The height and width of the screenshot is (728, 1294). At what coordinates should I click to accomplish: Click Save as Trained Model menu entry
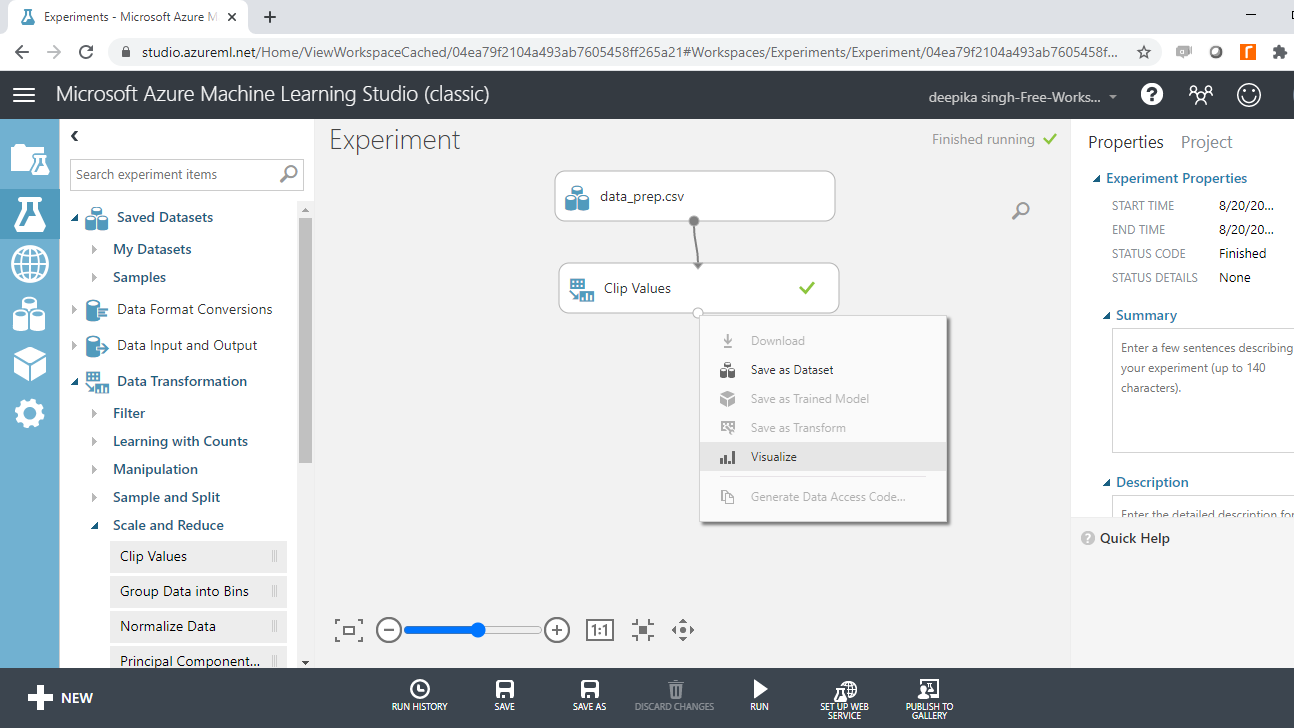[x=823, y=399]
